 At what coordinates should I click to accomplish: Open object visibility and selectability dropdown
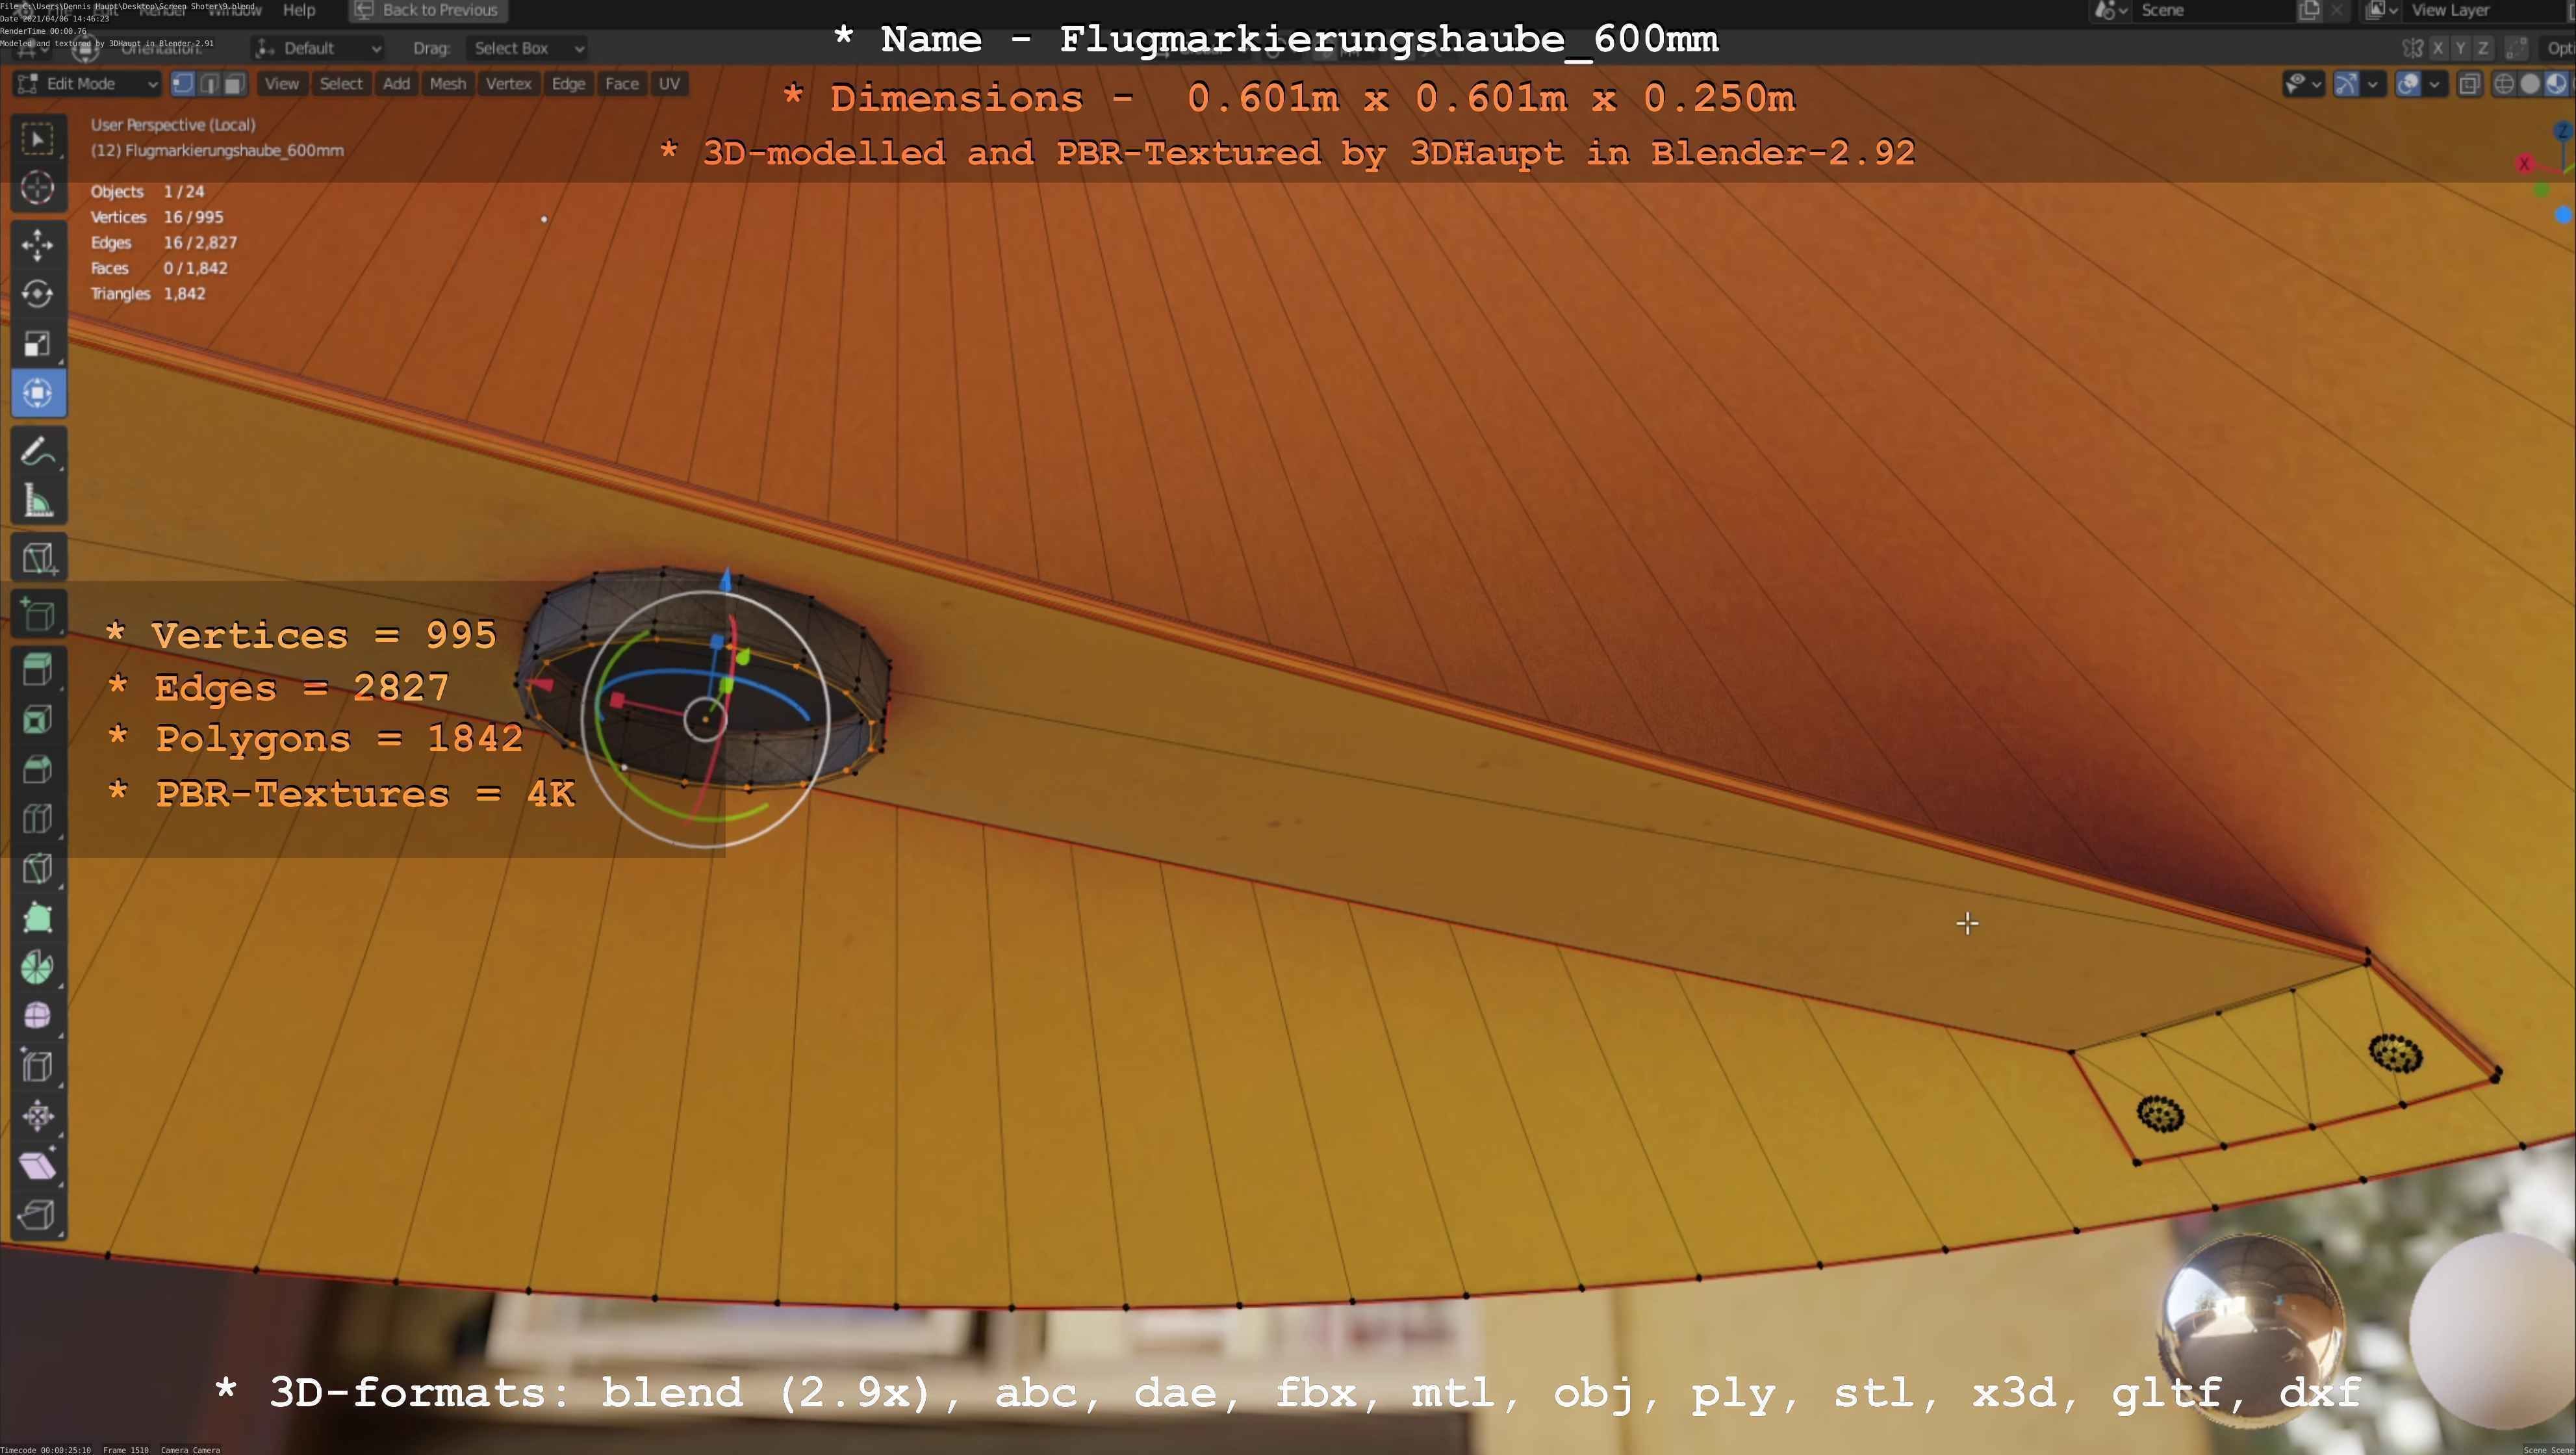coord(2303,84)
